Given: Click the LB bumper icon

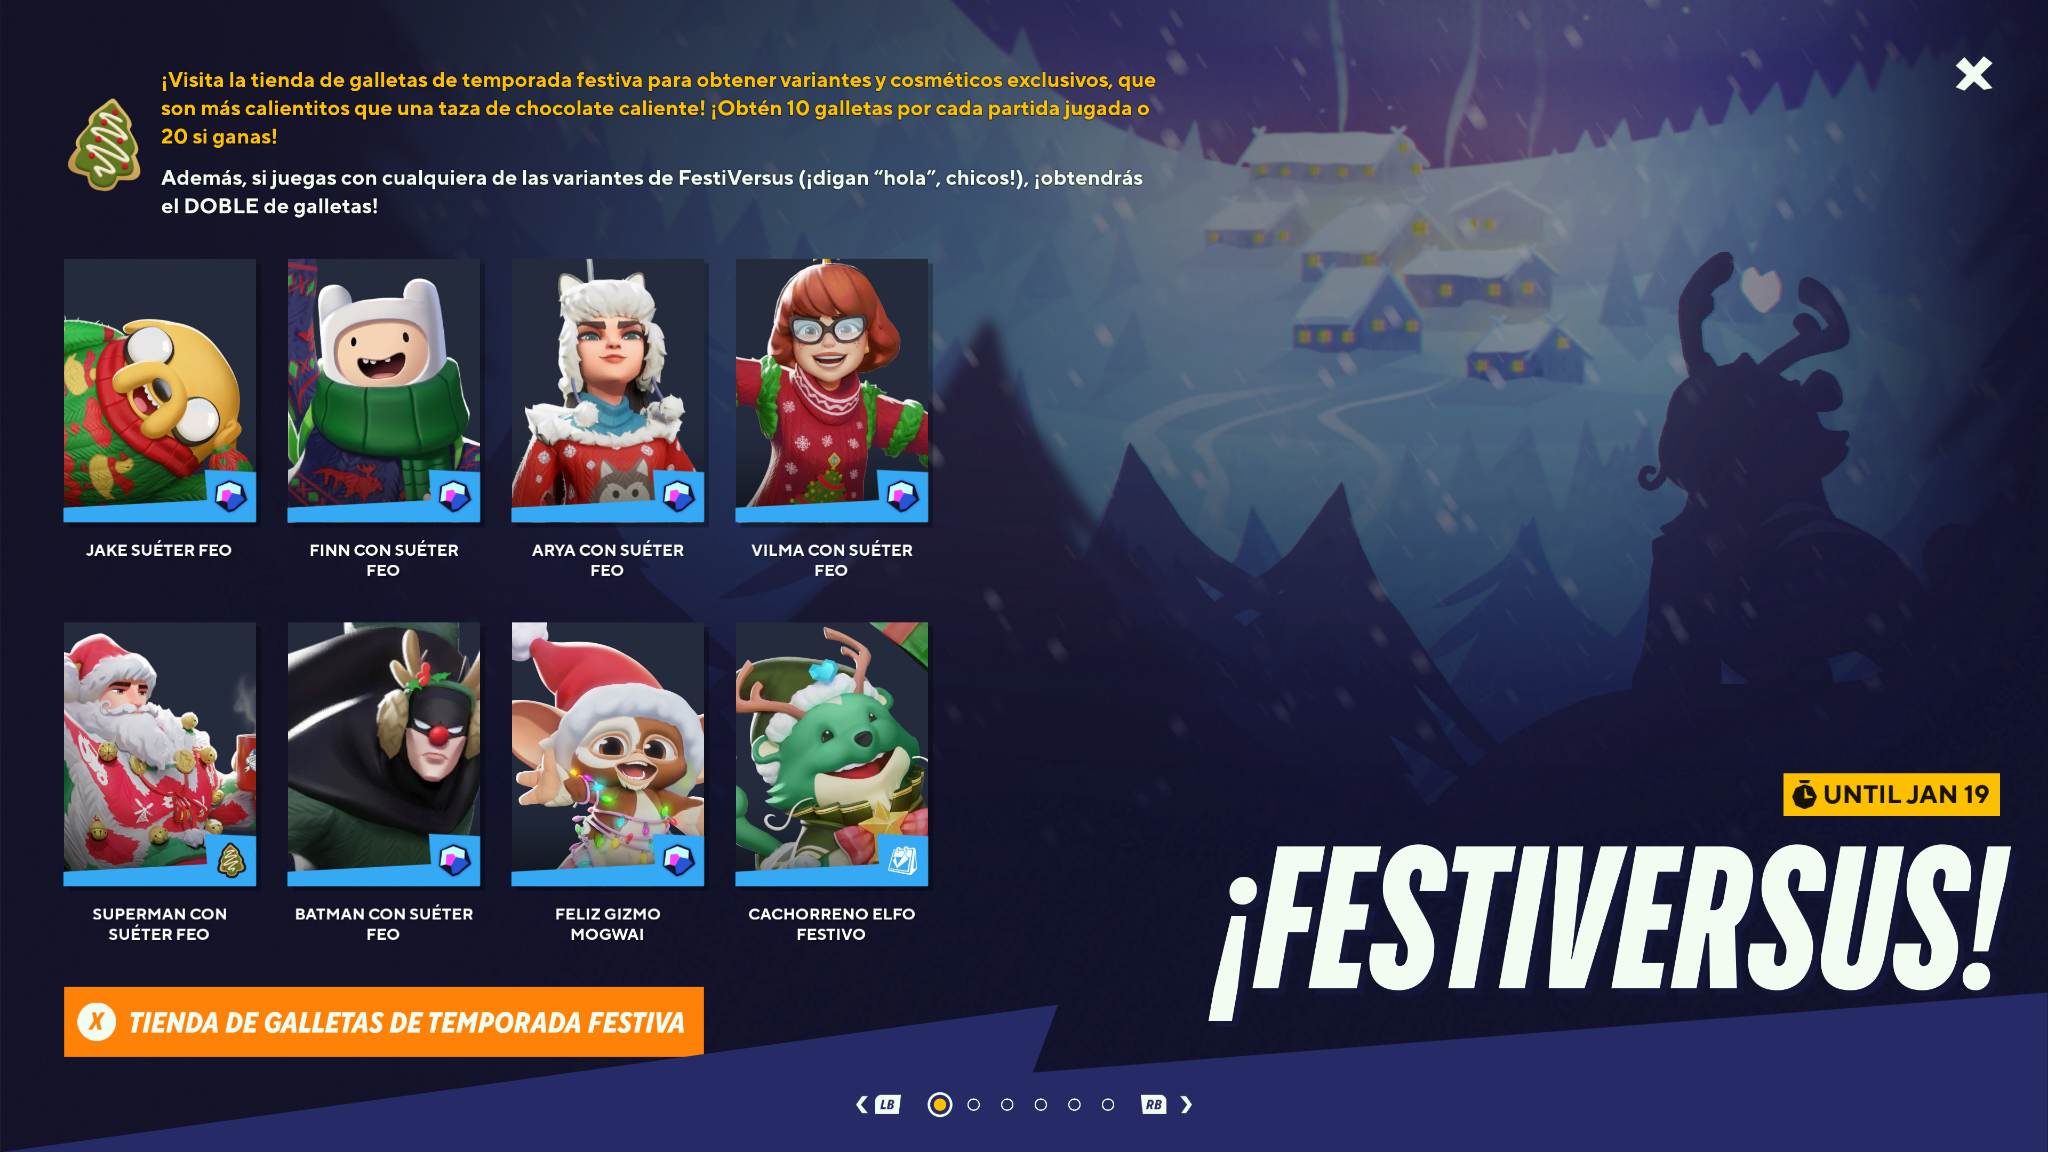Looking at the screenshot, I should click(887, 1104).
